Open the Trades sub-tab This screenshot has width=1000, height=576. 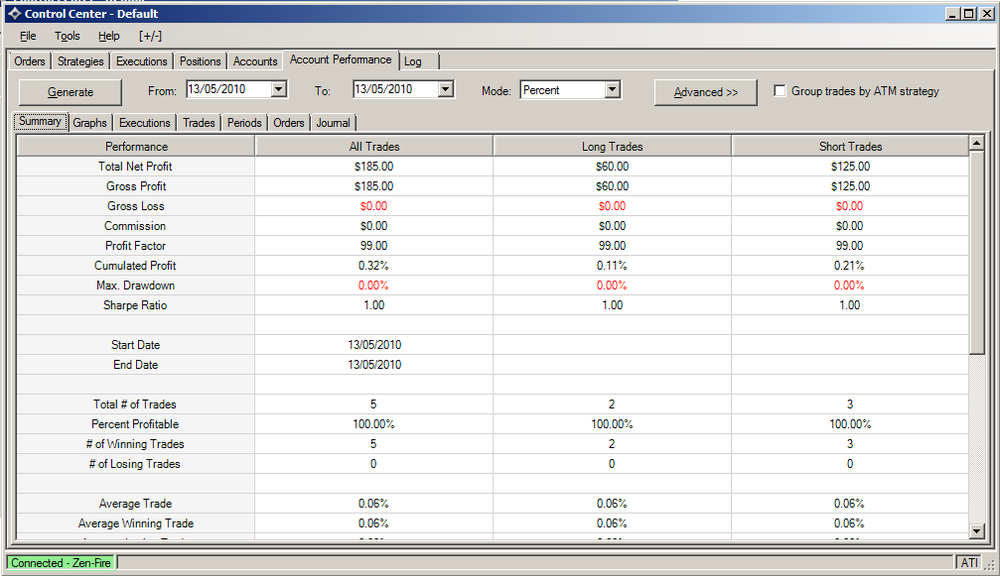[x=199, y=122]
